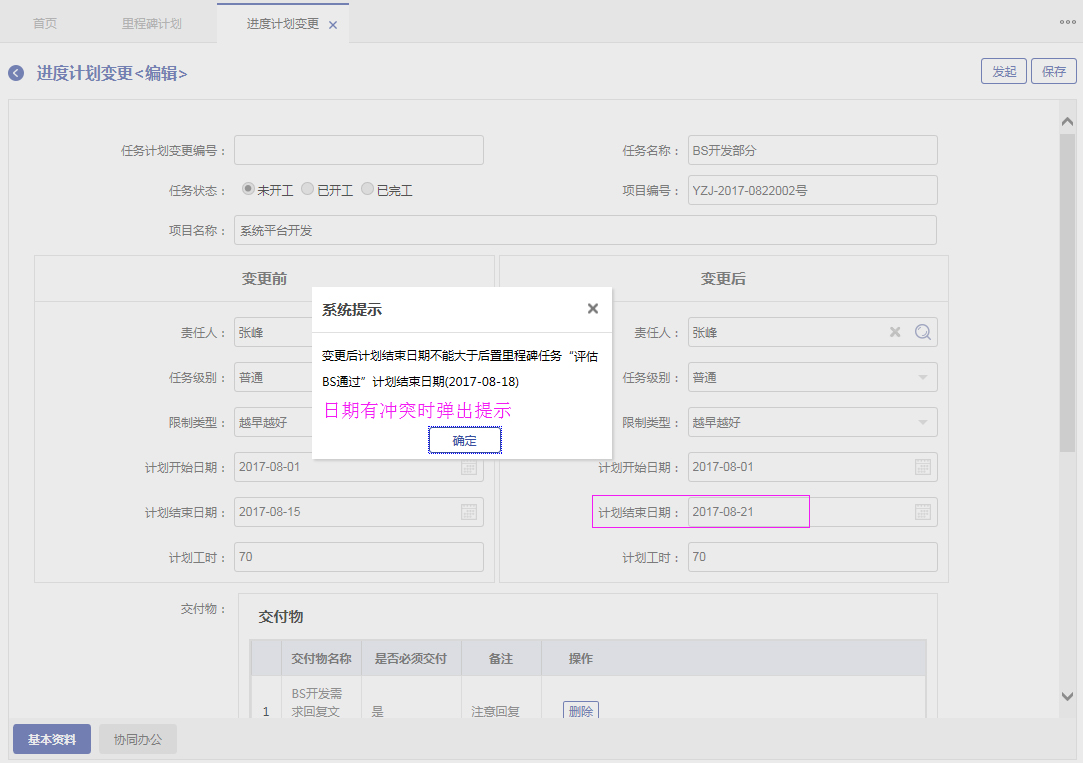Clear the 变更后 责任人 field with X icon

[x=895, y=332]
